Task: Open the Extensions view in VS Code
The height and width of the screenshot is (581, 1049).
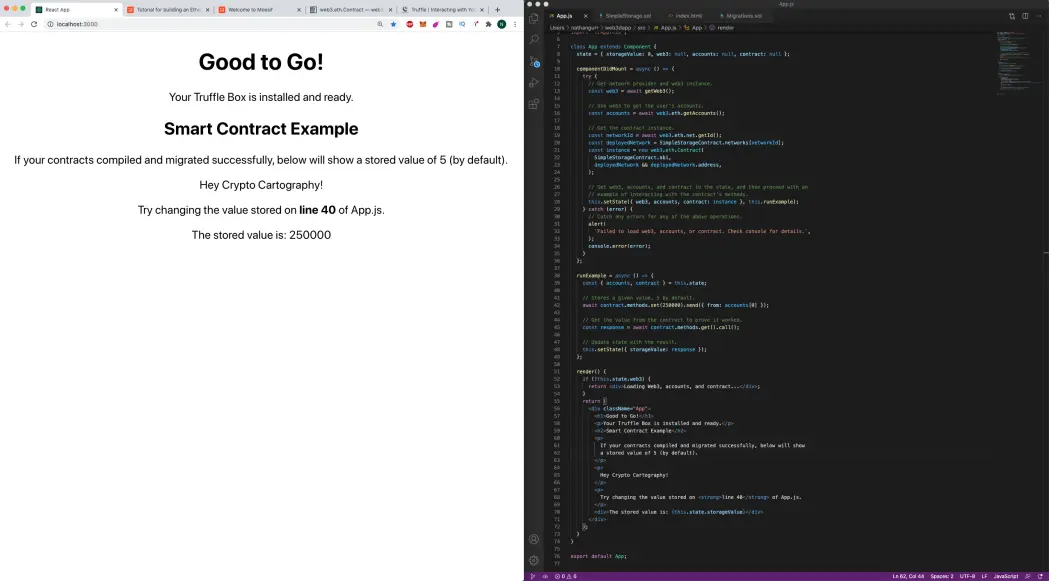Action: tap(534, 104)
